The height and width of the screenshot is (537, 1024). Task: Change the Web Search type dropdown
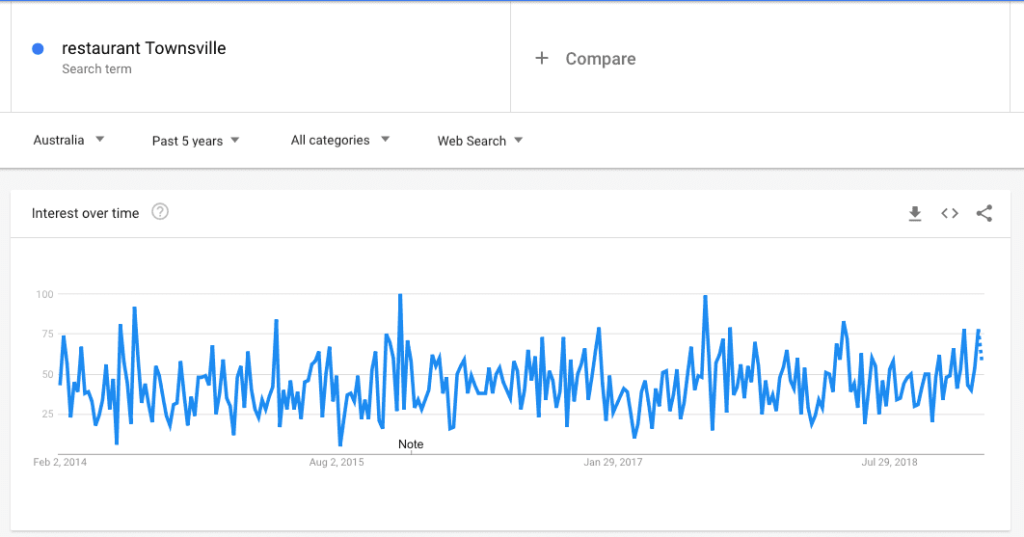point(480,141)
